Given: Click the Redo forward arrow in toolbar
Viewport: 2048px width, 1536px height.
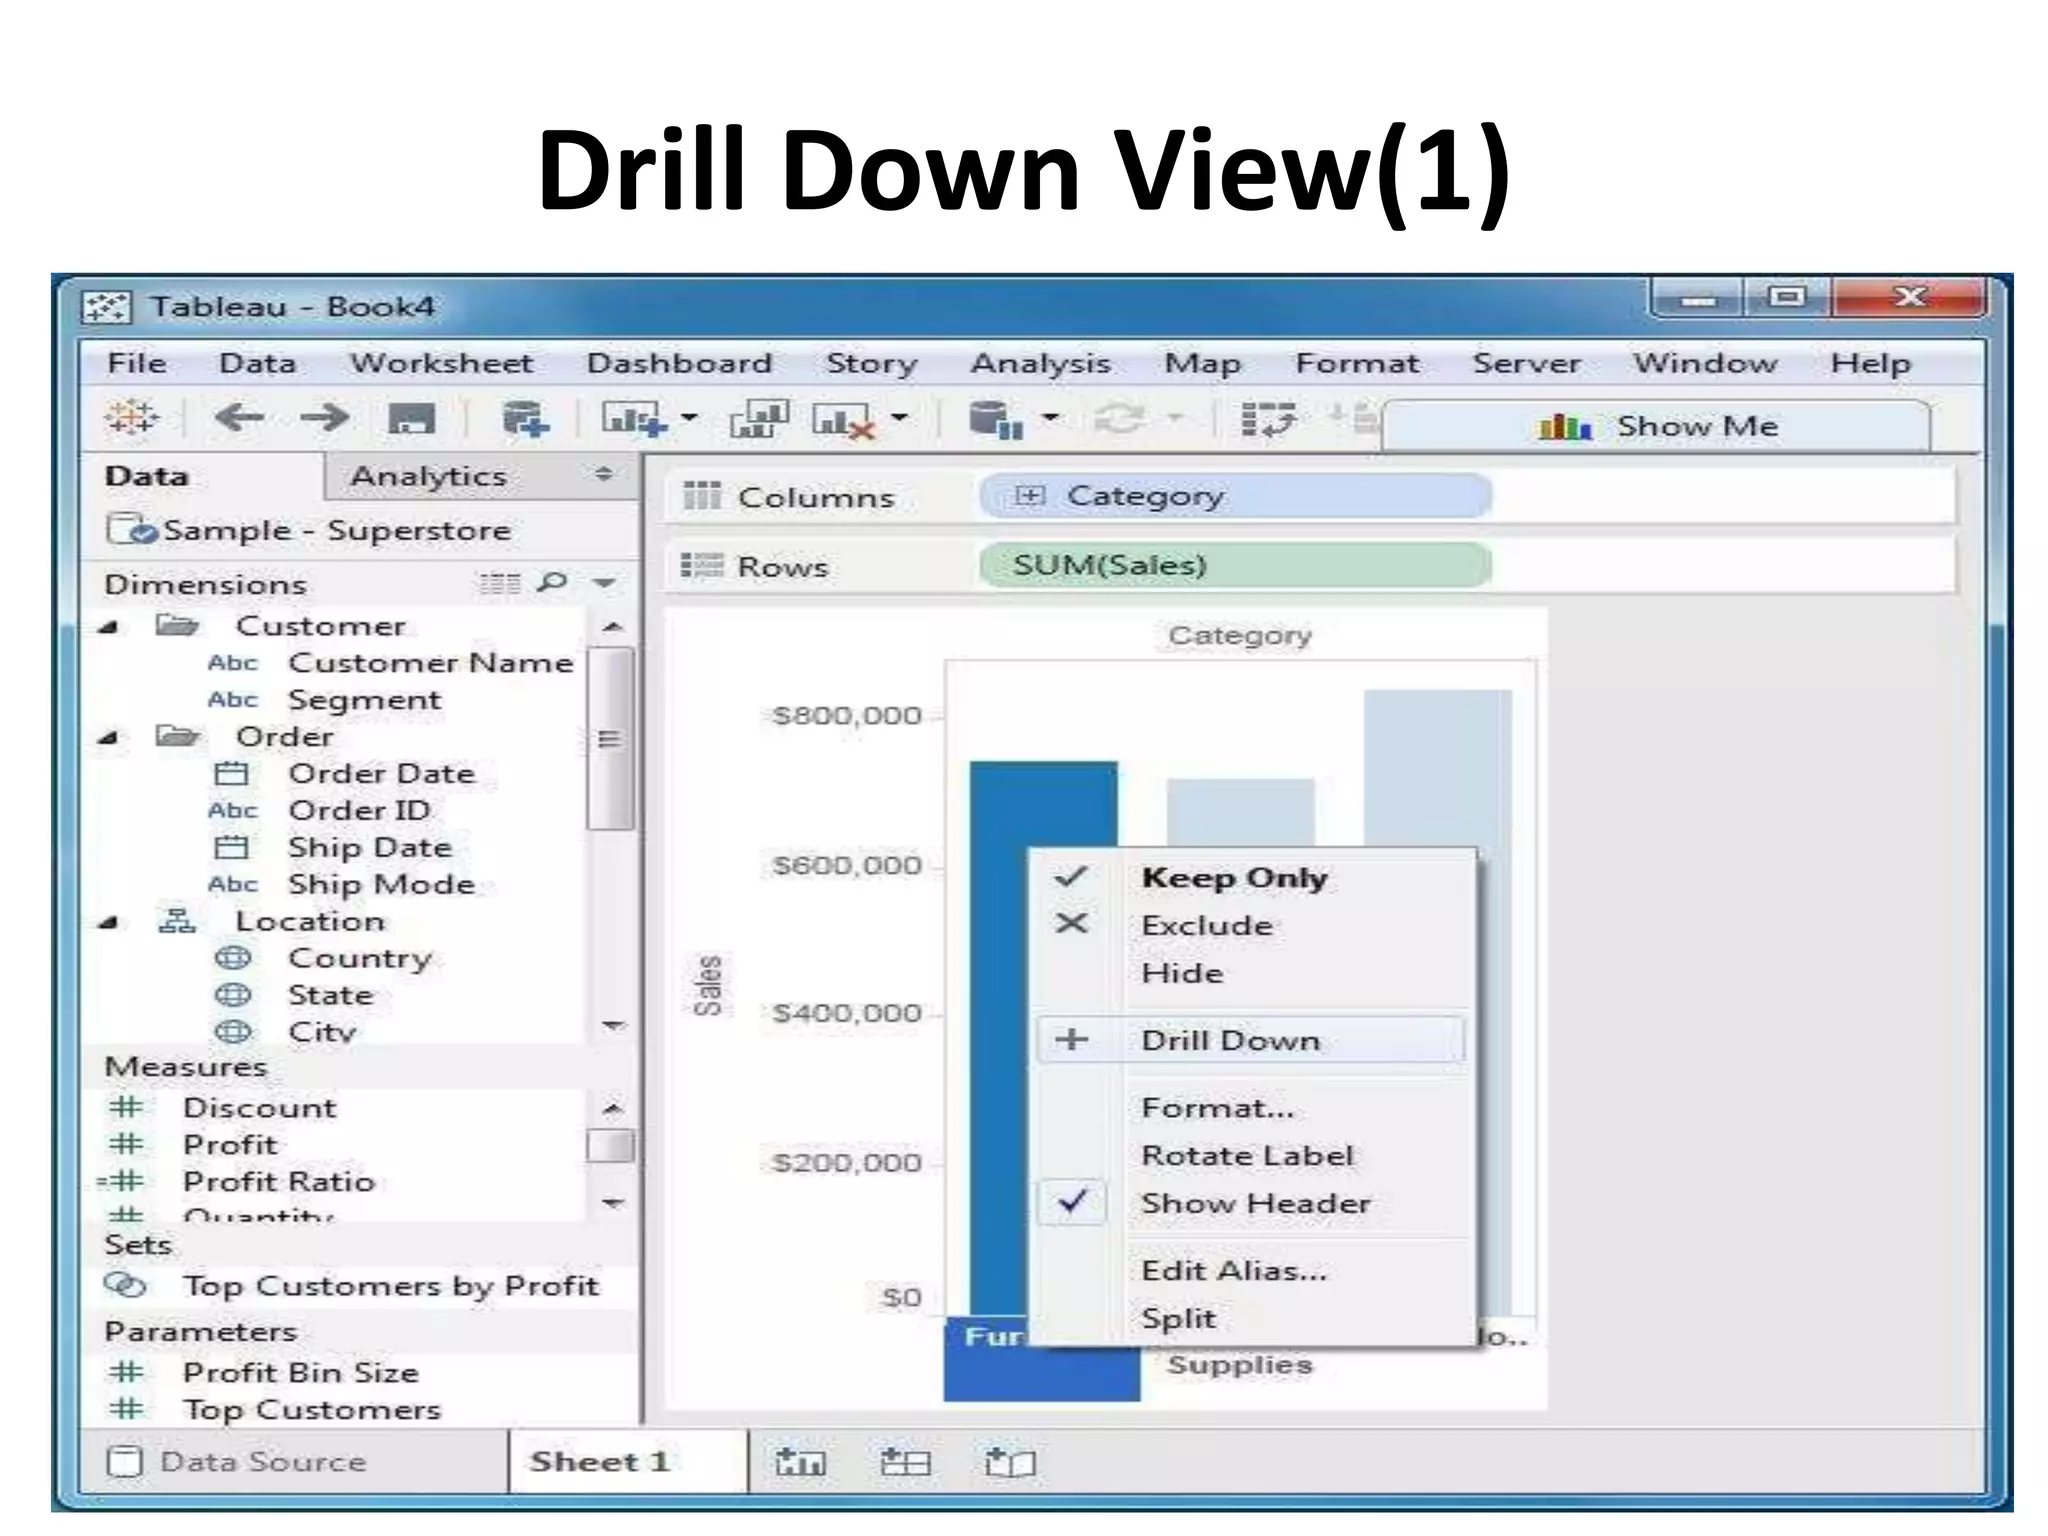Looking at the screenshot, I should pyautogui.click(x=324, y=418).
